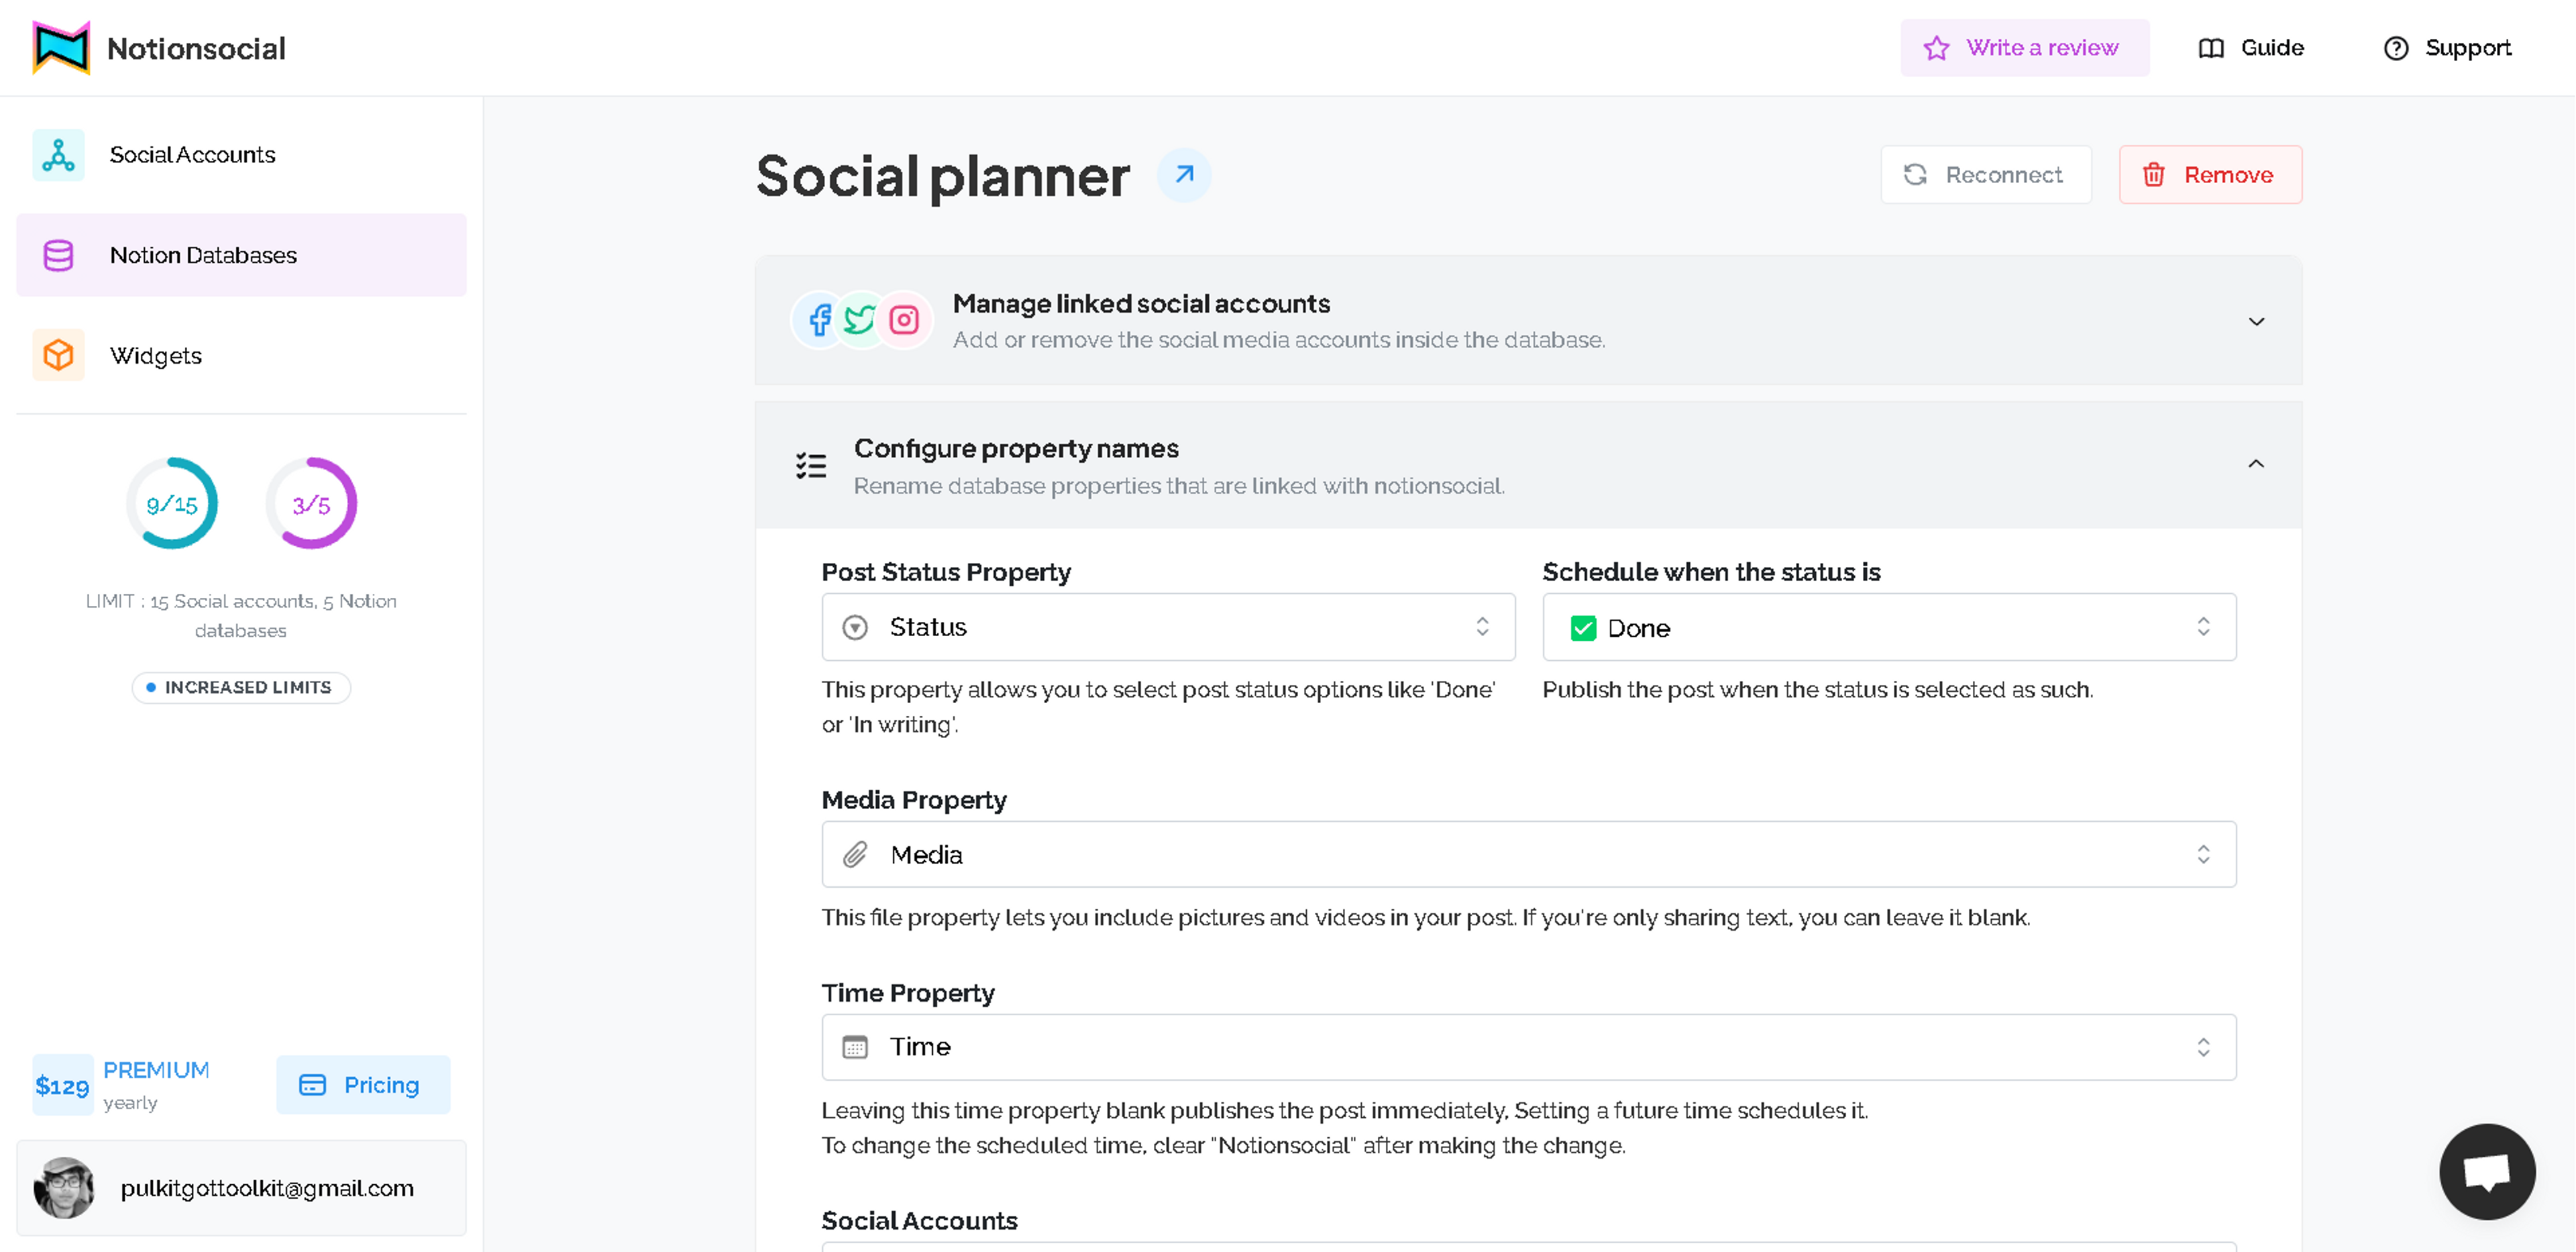
Task: Open the Widgets sidebar item
Action: coord(155,356)
